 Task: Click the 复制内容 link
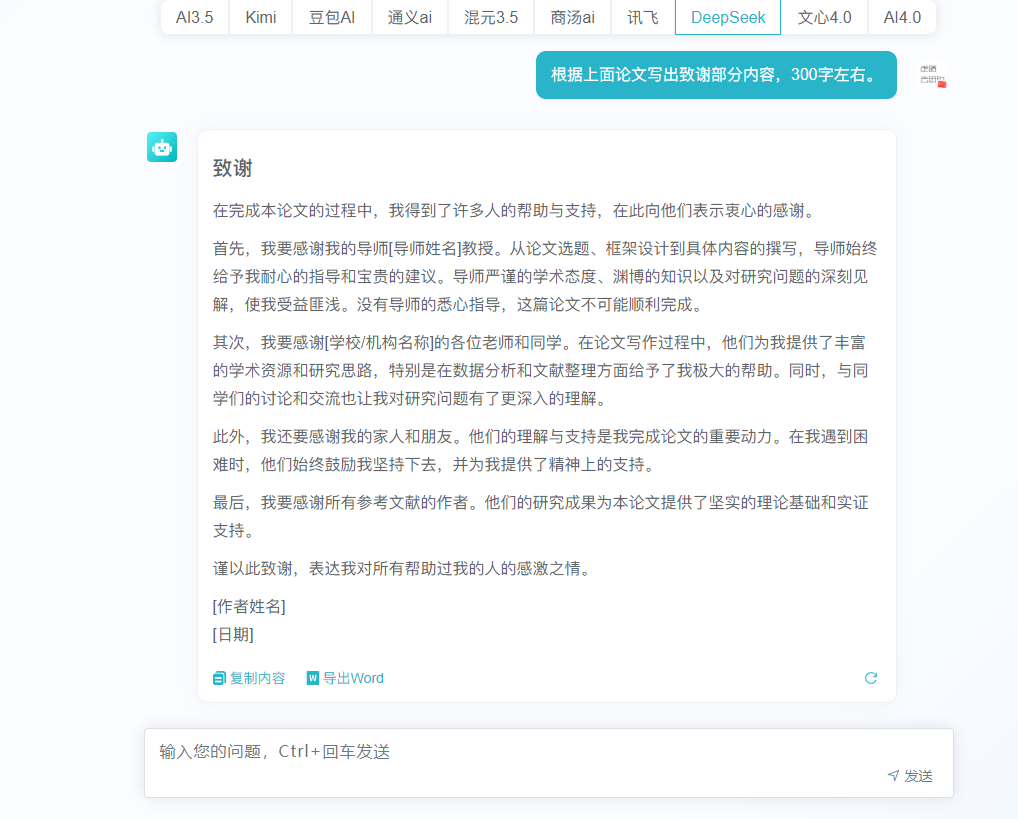(x=257, y=678)
